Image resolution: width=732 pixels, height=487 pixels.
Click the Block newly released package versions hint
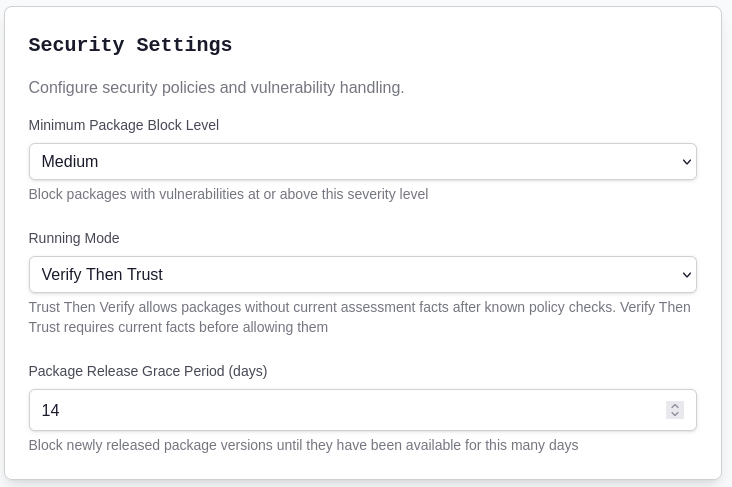tap(303, 445)
